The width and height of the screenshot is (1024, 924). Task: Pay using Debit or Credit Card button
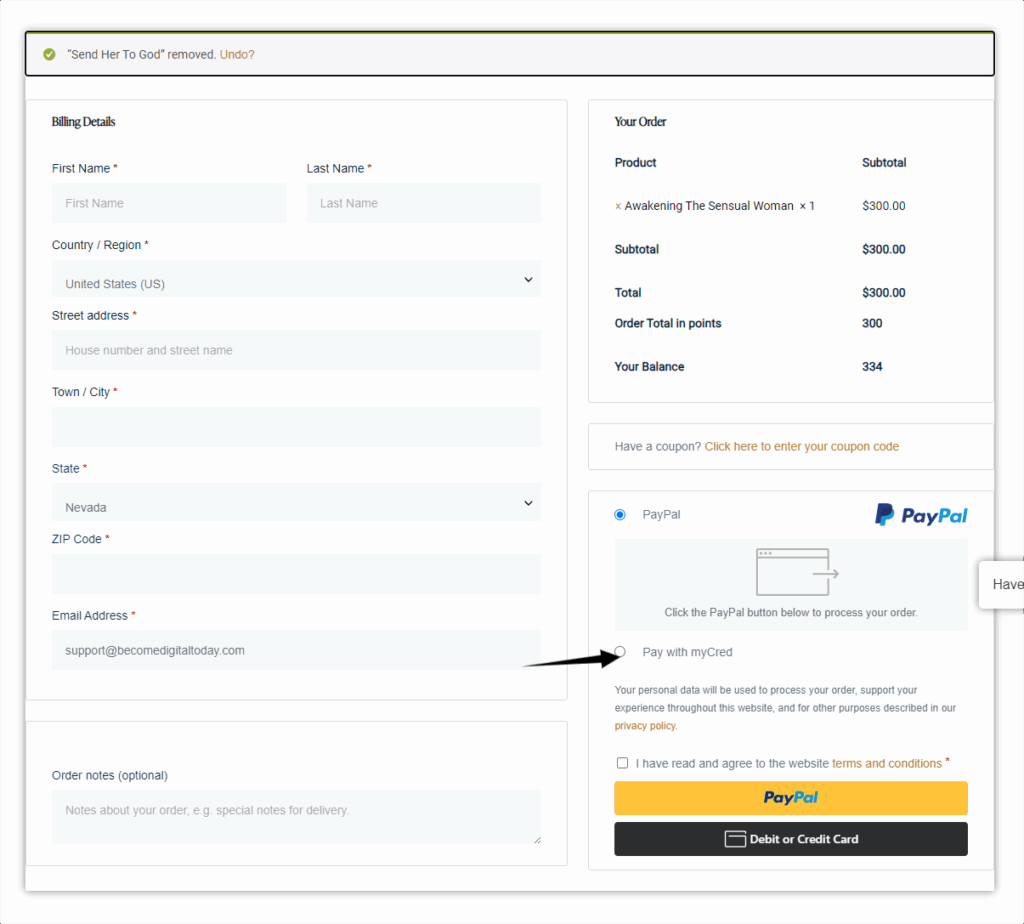click(790, 839)
